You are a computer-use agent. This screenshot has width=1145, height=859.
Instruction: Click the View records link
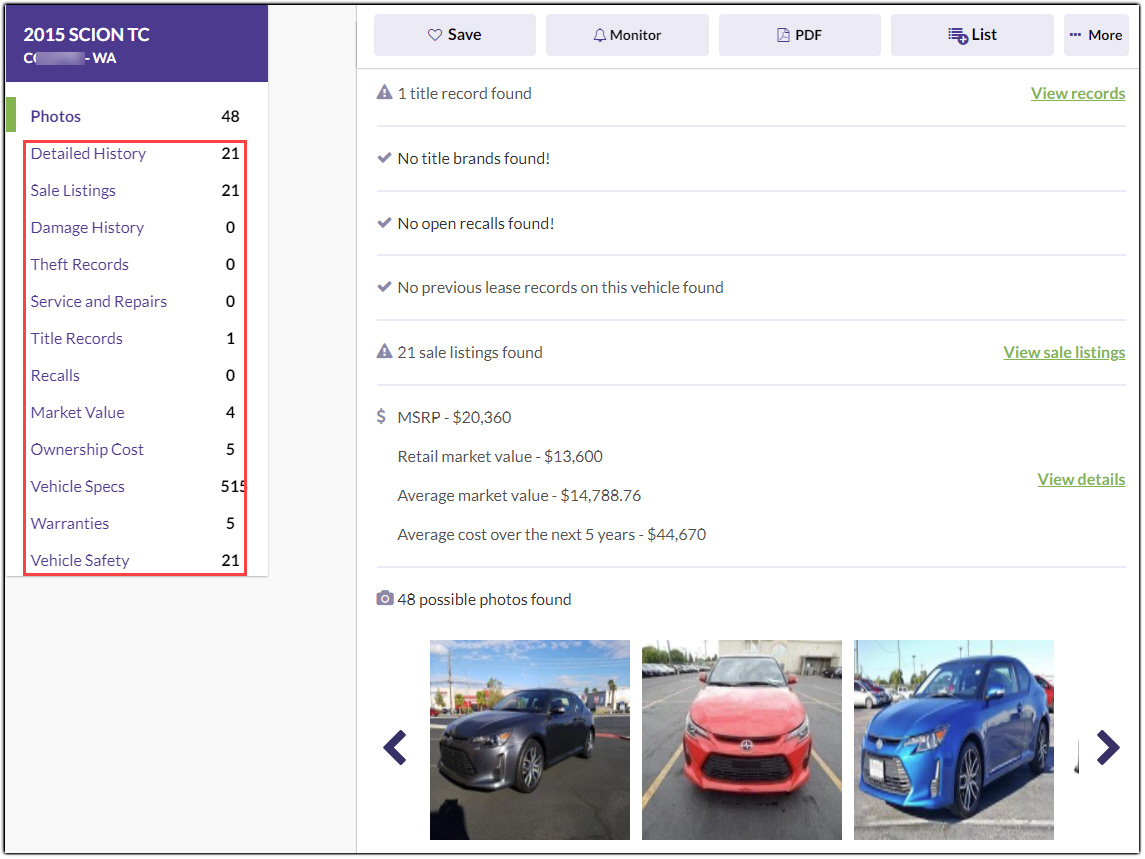click(1078, 93)
